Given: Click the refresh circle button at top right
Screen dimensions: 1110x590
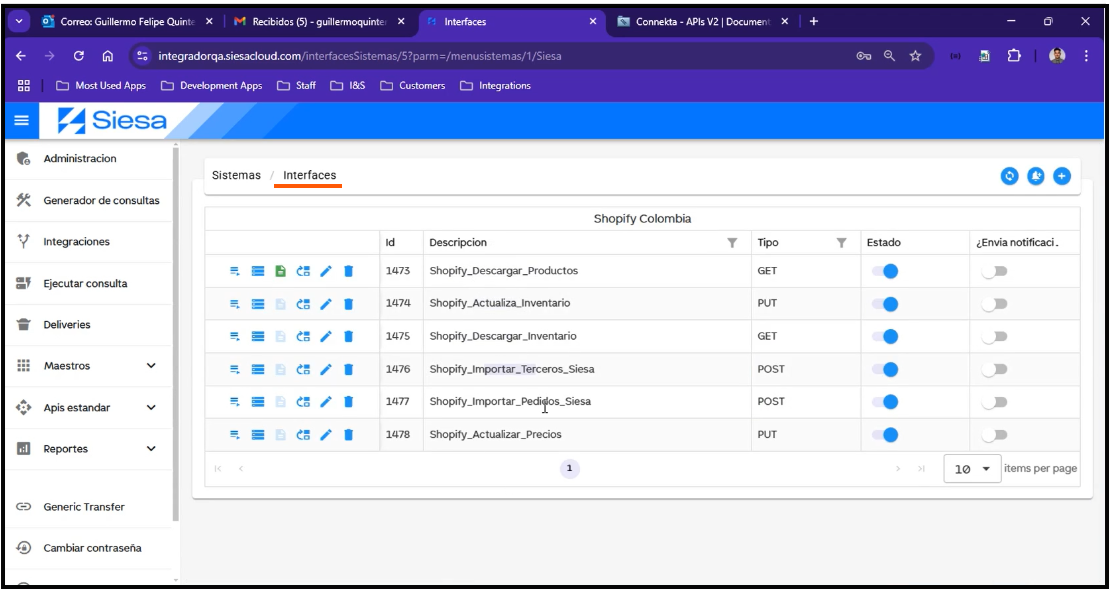Looking at the screenshot, I should pyautogui.click(x=1010, y=175).
